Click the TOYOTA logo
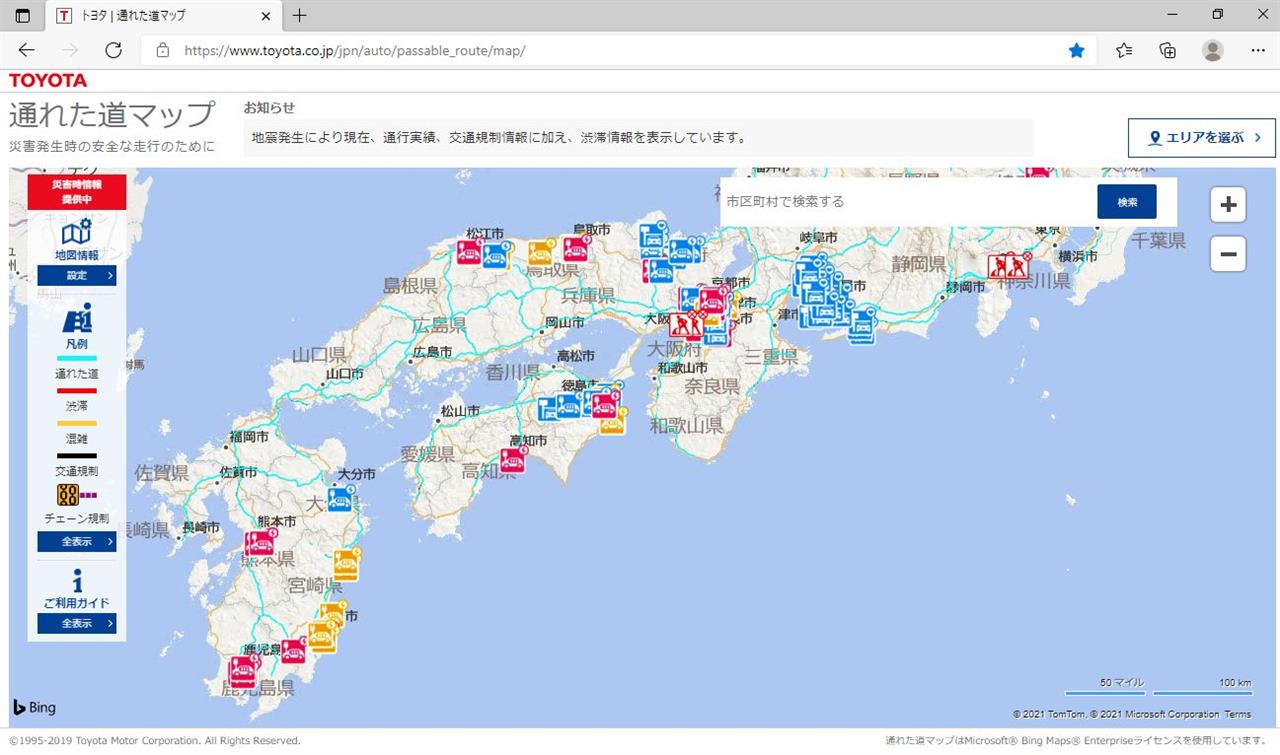Viewport: 1280px width, 755px height. point(48,80)
